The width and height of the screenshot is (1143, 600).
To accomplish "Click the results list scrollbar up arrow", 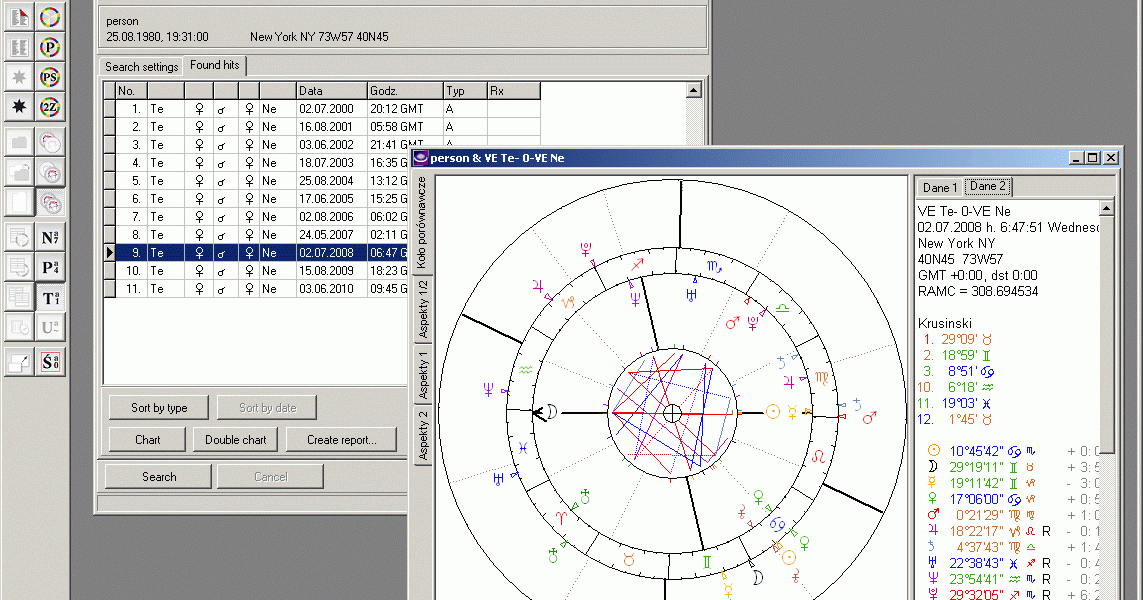I will point(693,90).
